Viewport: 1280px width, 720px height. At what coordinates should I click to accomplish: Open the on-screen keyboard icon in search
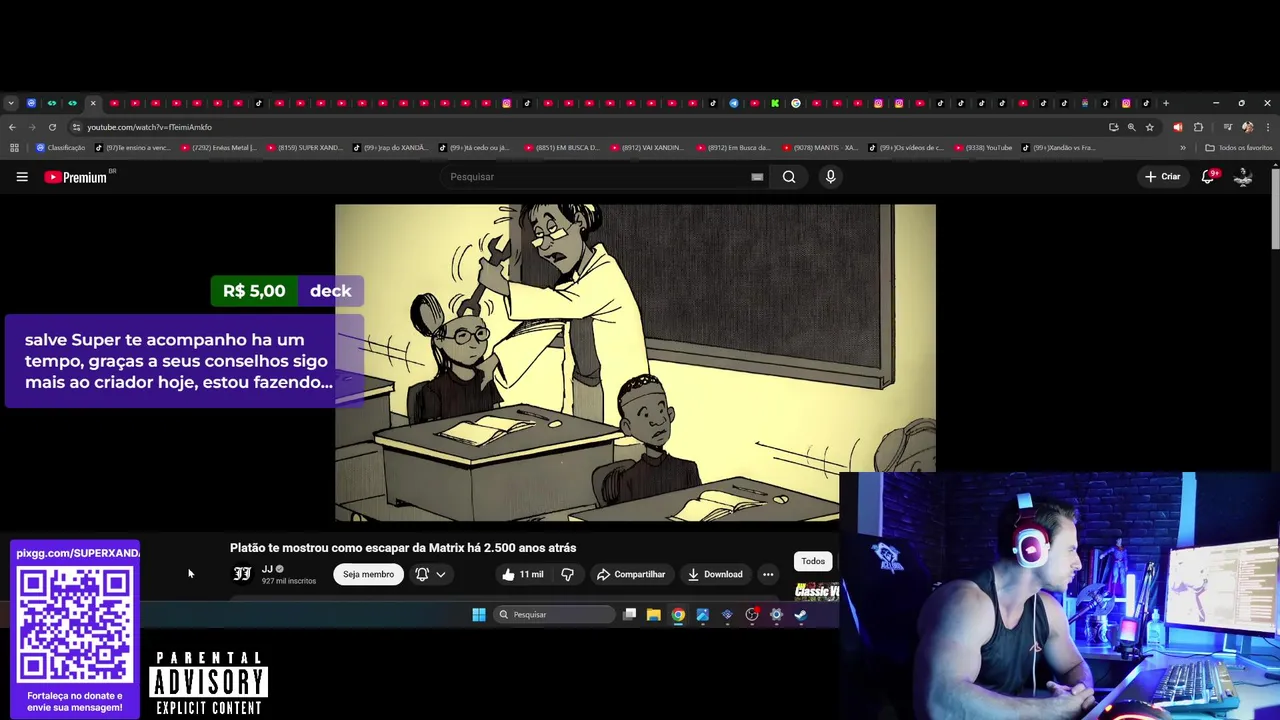pos(757,177)
